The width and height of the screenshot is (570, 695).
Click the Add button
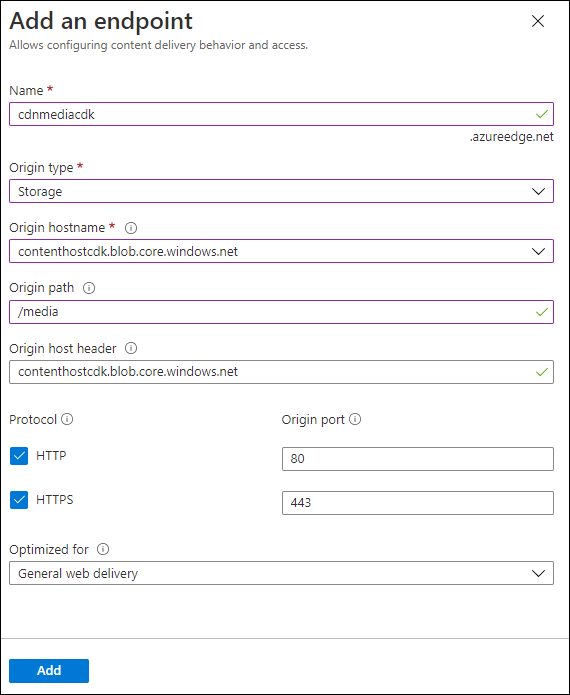[x=49, y=671]
